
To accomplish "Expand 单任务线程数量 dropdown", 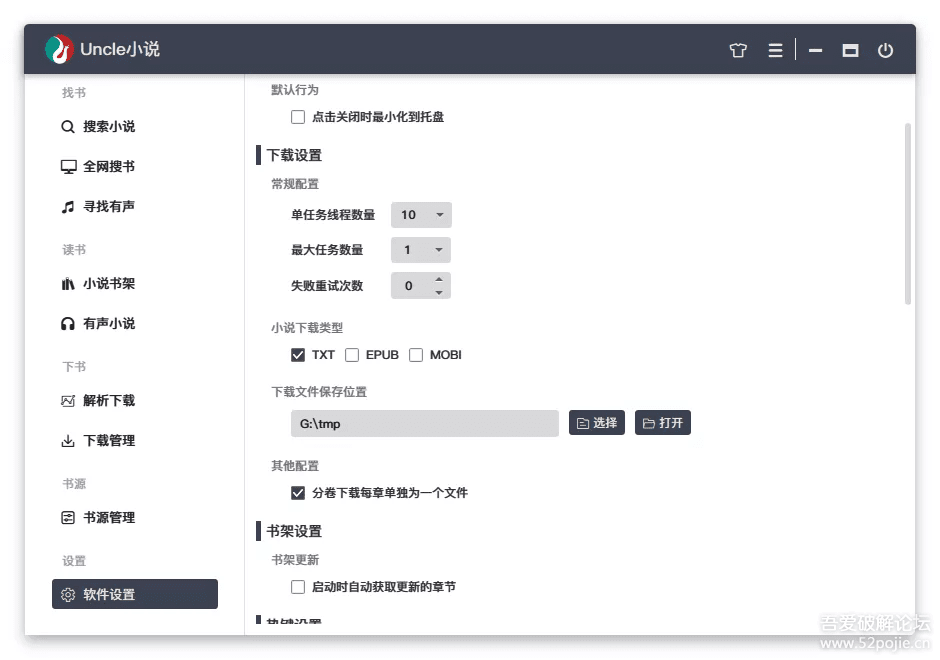I will (421, 215).
